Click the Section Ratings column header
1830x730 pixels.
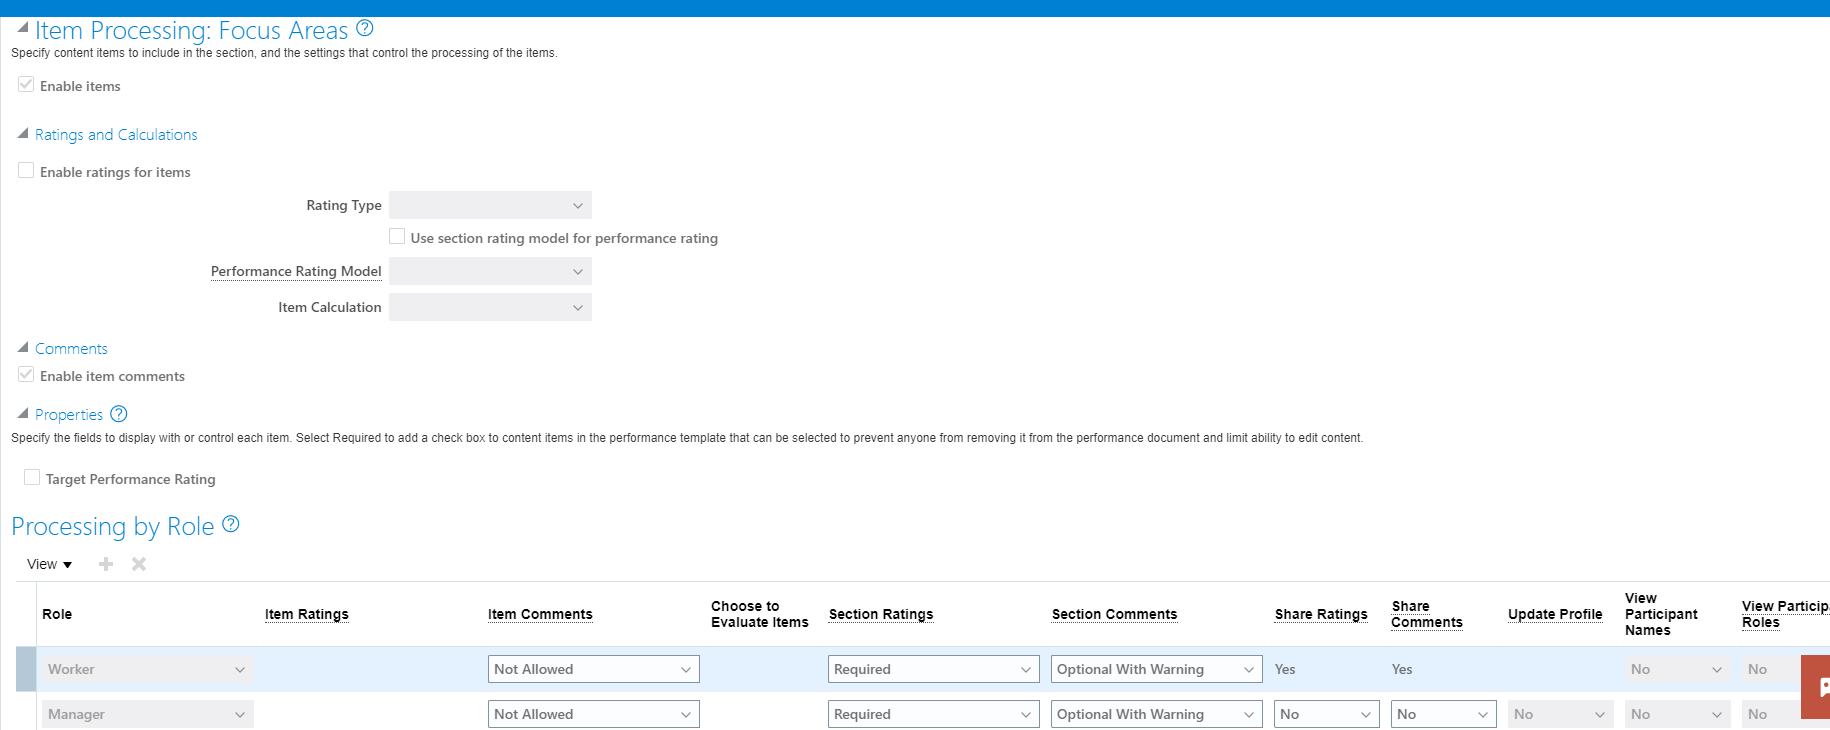coord(881,614)
